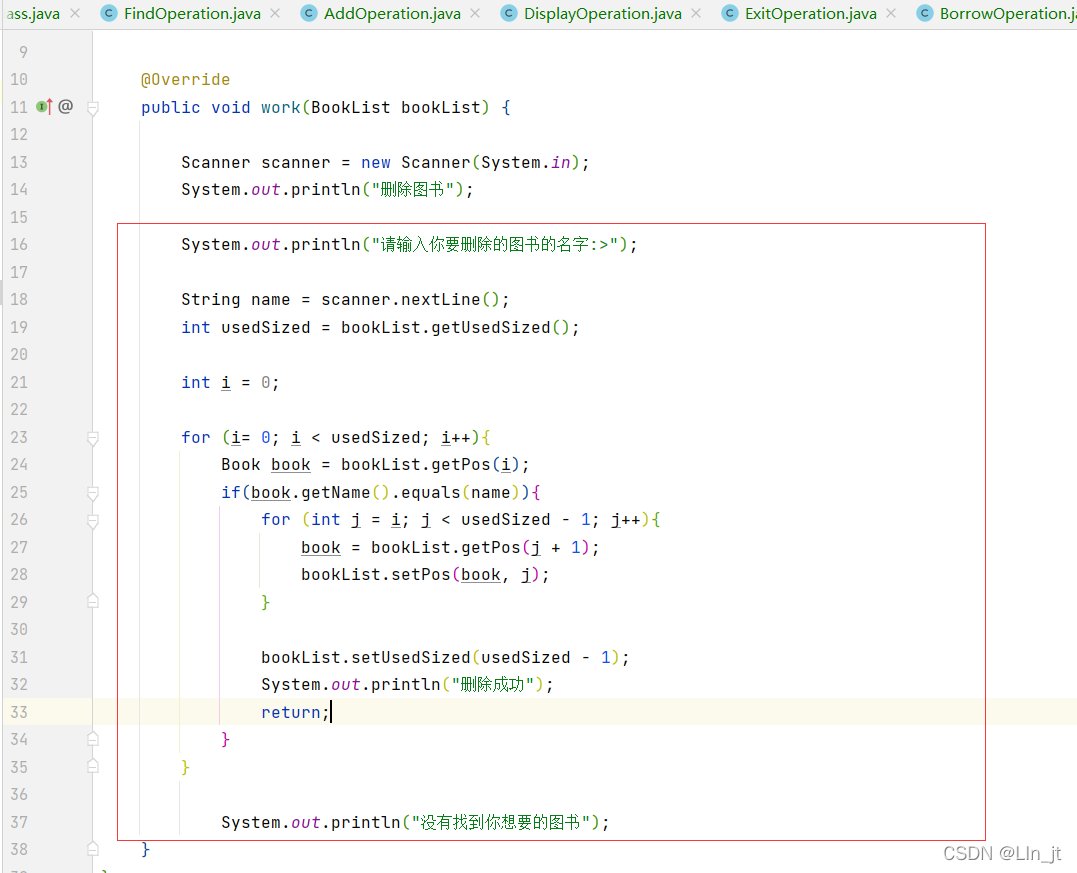Click 'bookList.setPos(book, j)' on line 28
1077x873 pixels.
point(420,575)
